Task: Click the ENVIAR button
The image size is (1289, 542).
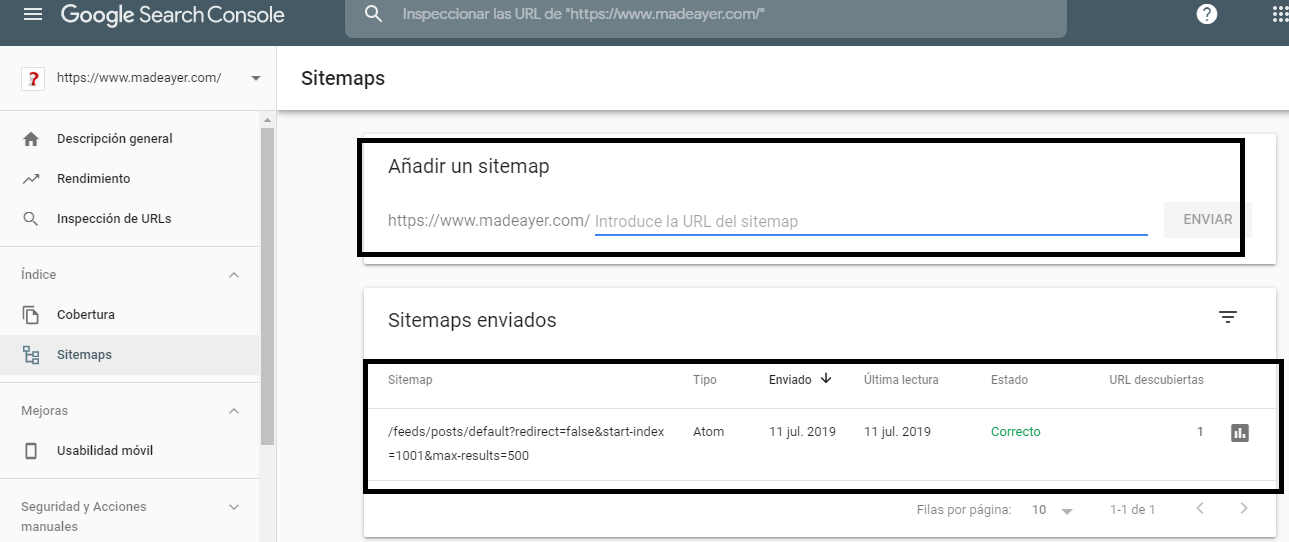Action: point(1208,219)
